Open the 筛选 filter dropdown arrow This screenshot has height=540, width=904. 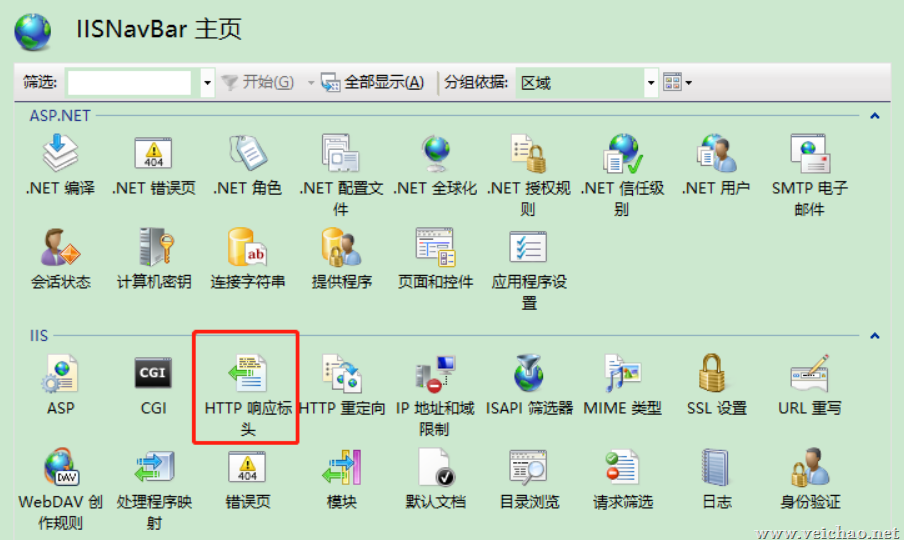207,82
